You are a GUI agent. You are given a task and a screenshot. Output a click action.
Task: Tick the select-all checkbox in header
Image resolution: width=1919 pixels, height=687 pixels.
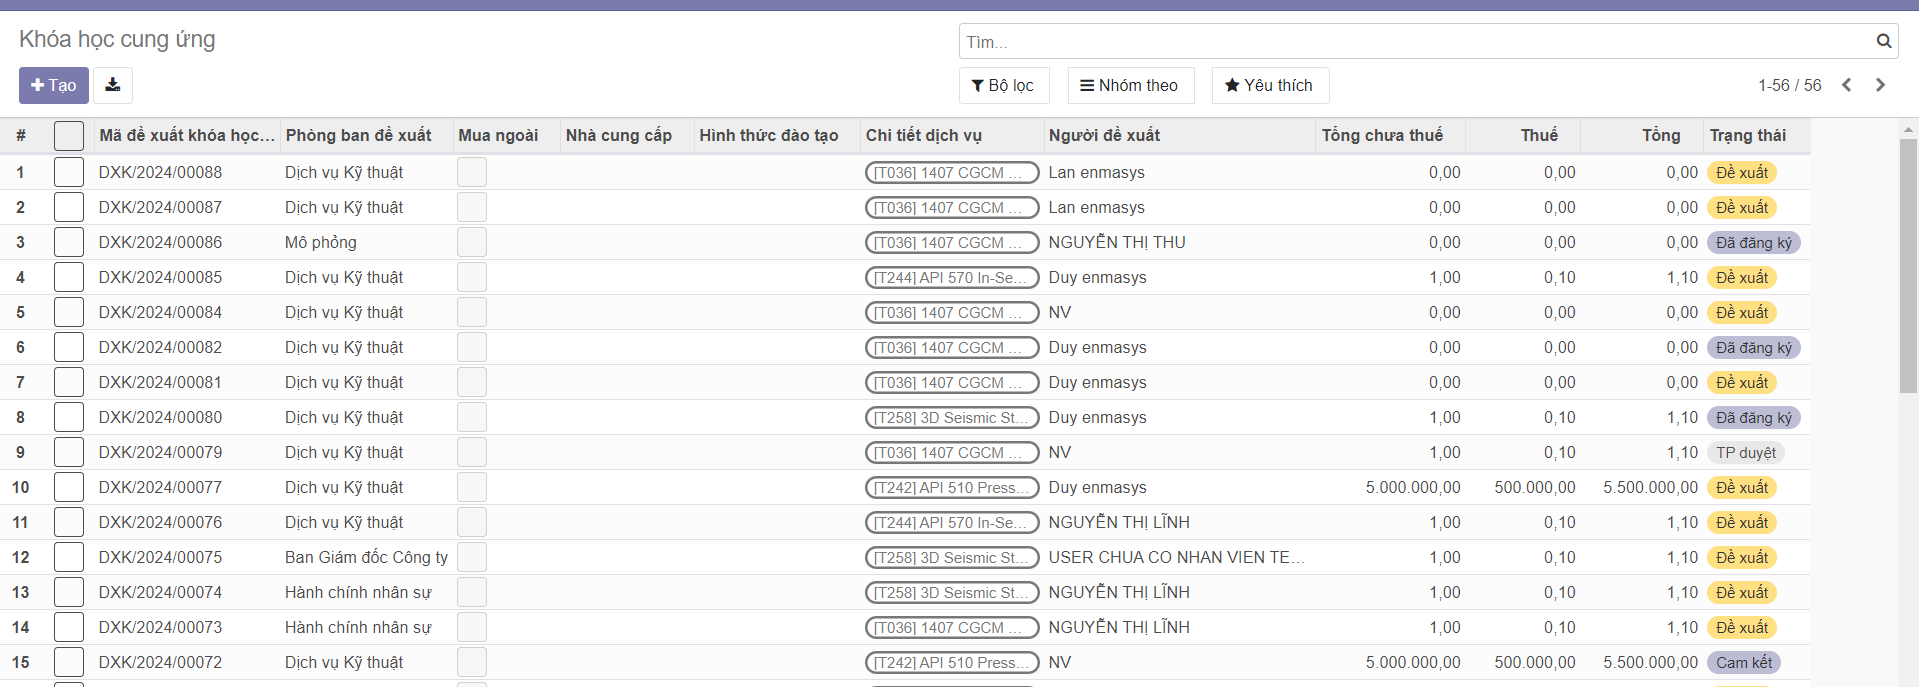point(69,135)
